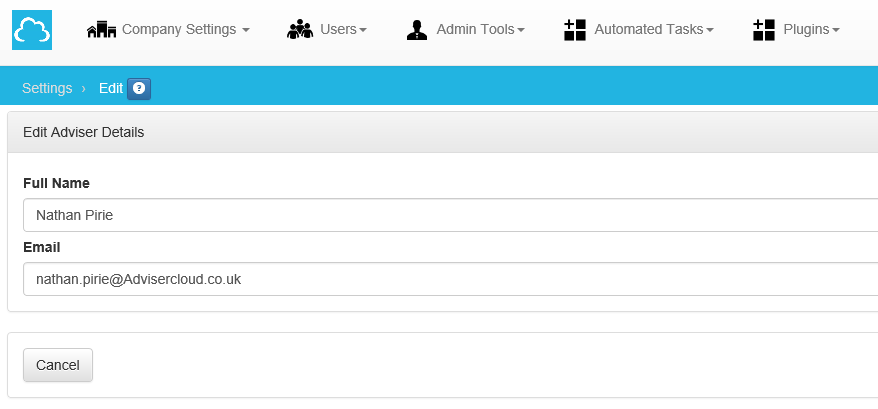Image resolution: width=878 pixels, height=409 pixels.
Task: Open the Automated Tasks menu label
Action: (649, 30)
